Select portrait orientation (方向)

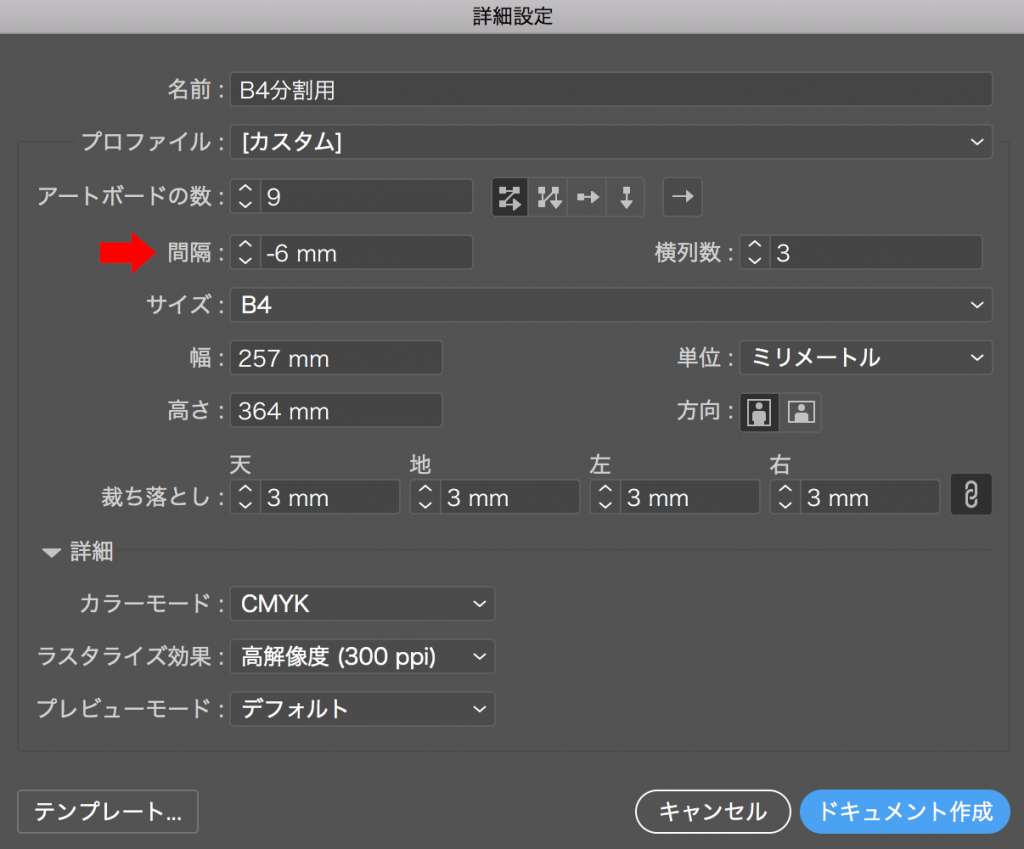point(760,411)
